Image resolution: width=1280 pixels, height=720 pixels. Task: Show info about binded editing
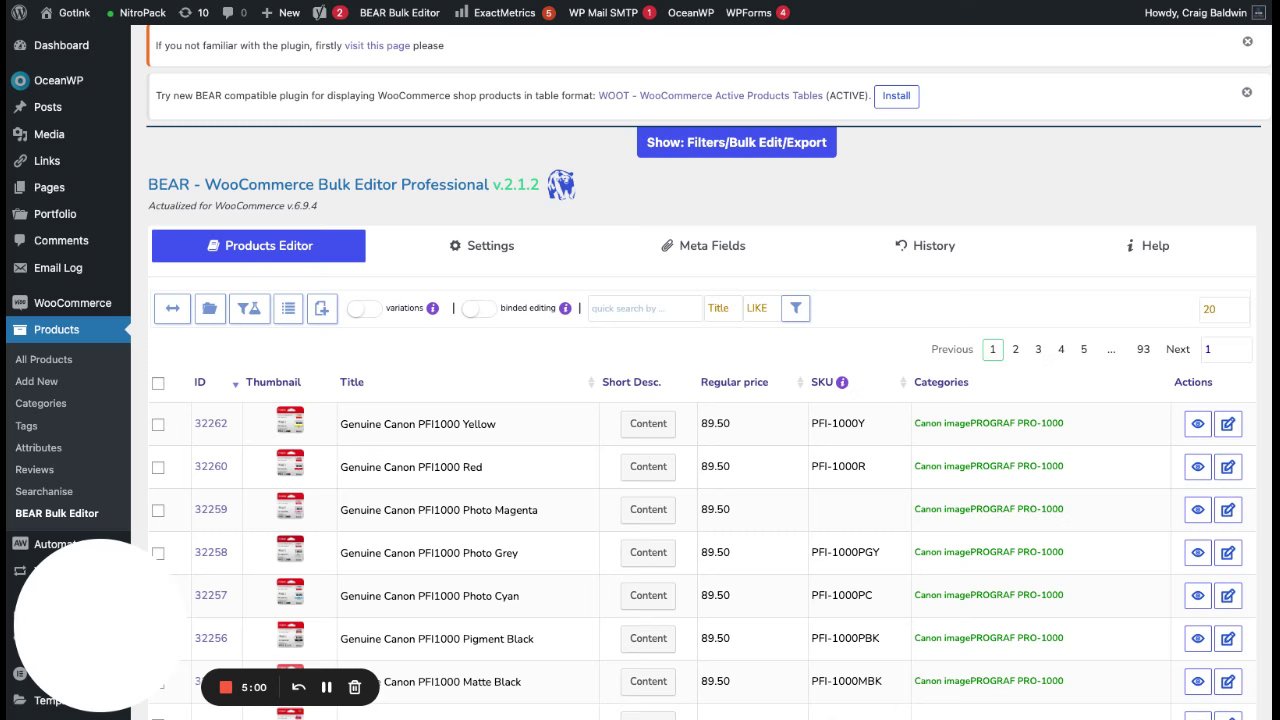pos(565,308)
